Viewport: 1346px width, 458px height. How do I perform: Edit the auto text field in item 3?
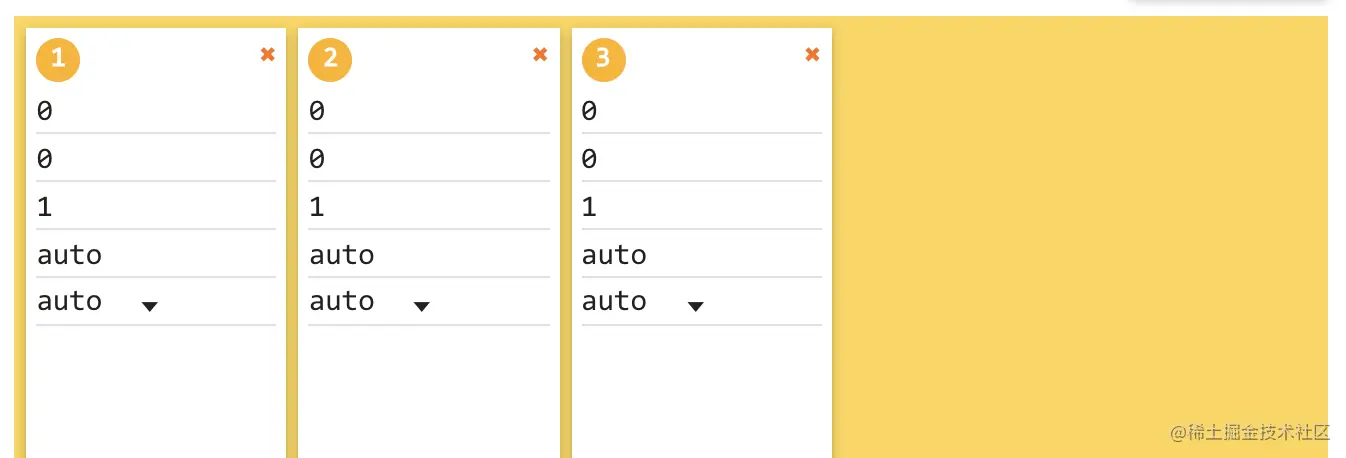coord(701,255)
